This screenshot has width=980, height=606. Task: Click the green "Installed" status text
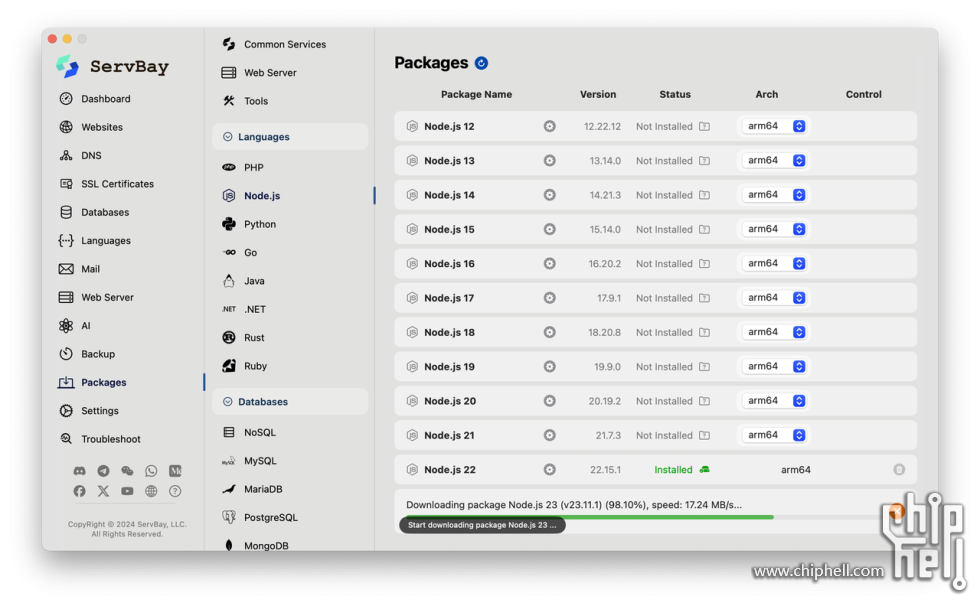(x=673, y=470)
